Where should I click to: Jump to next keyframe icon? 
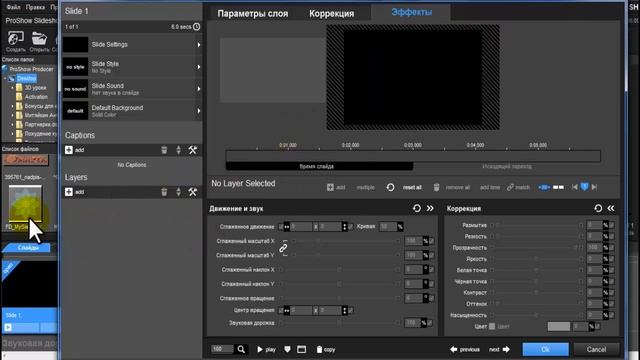[x=594, y=187]
